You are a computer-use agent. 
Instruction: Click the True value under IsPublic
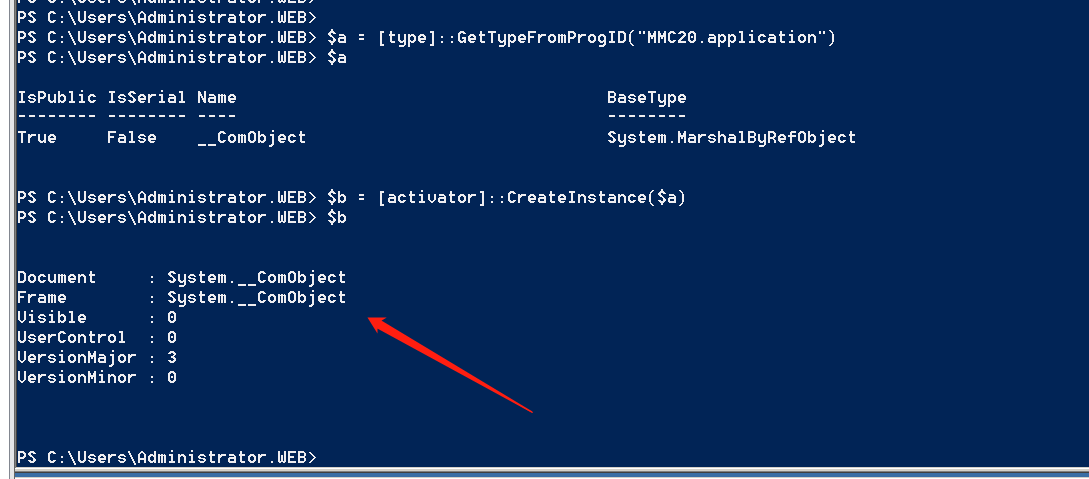tap(37, 137)
